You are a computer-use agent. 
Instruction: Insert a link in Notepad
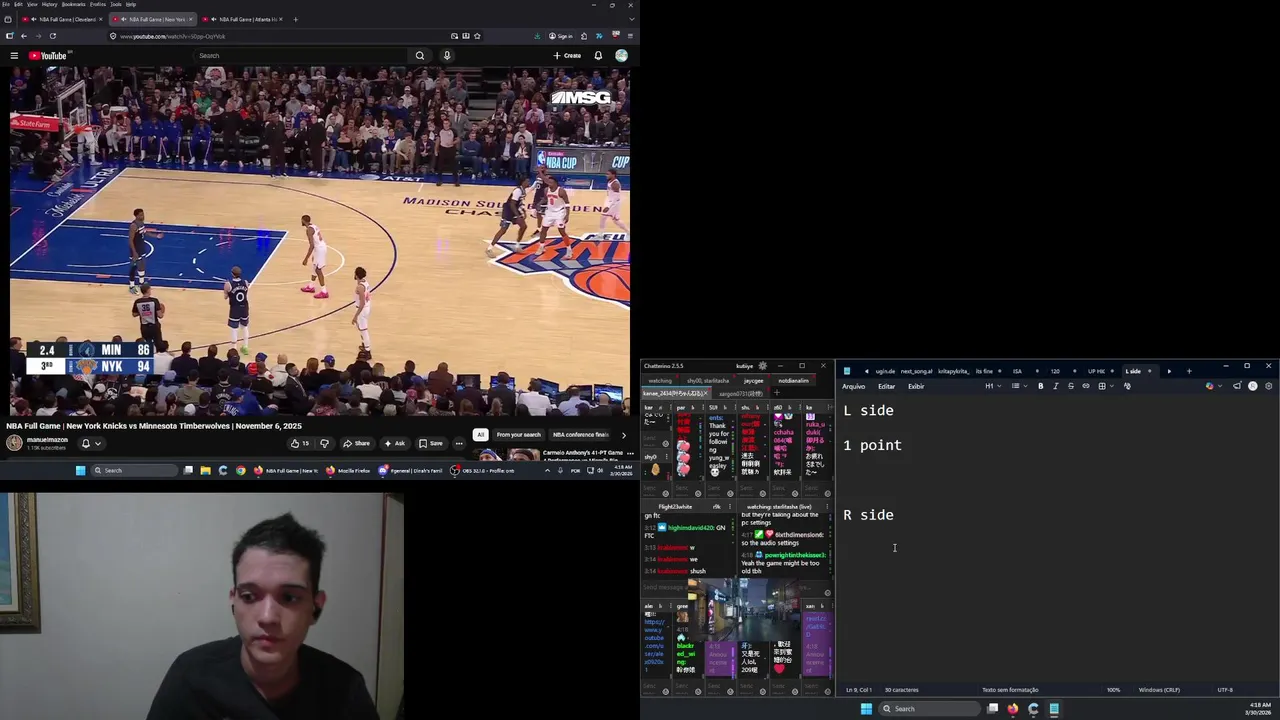[x=1086, y=386]
